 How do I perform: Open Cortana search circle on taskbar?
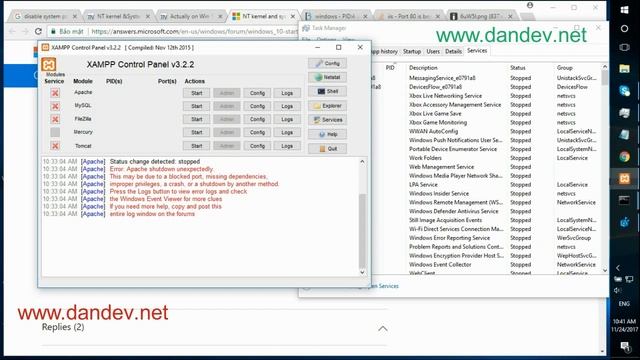coord(624,29)
